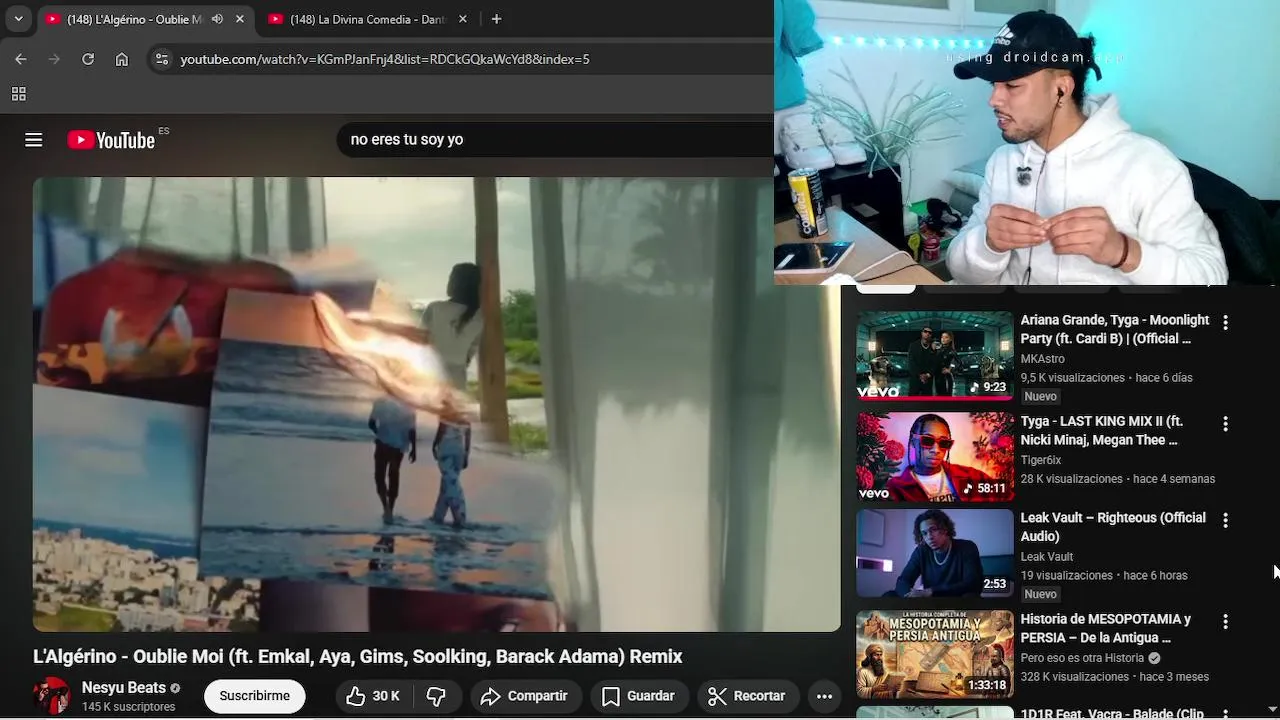Reload the current YouTube page
Screen dimensions: 1280x720
pos(88,59)
